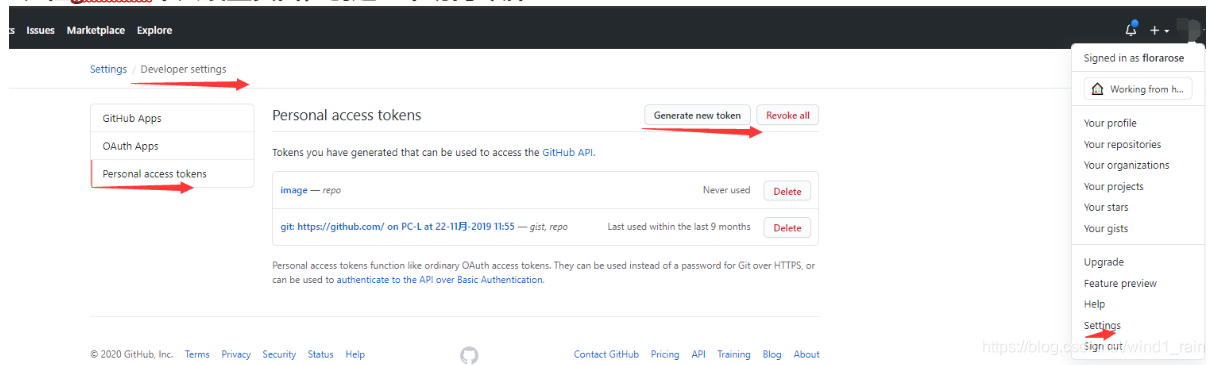The height and width of the screenshot is (365, 1214).
Task: Open Pricing footer link
Action: (665, 354)
